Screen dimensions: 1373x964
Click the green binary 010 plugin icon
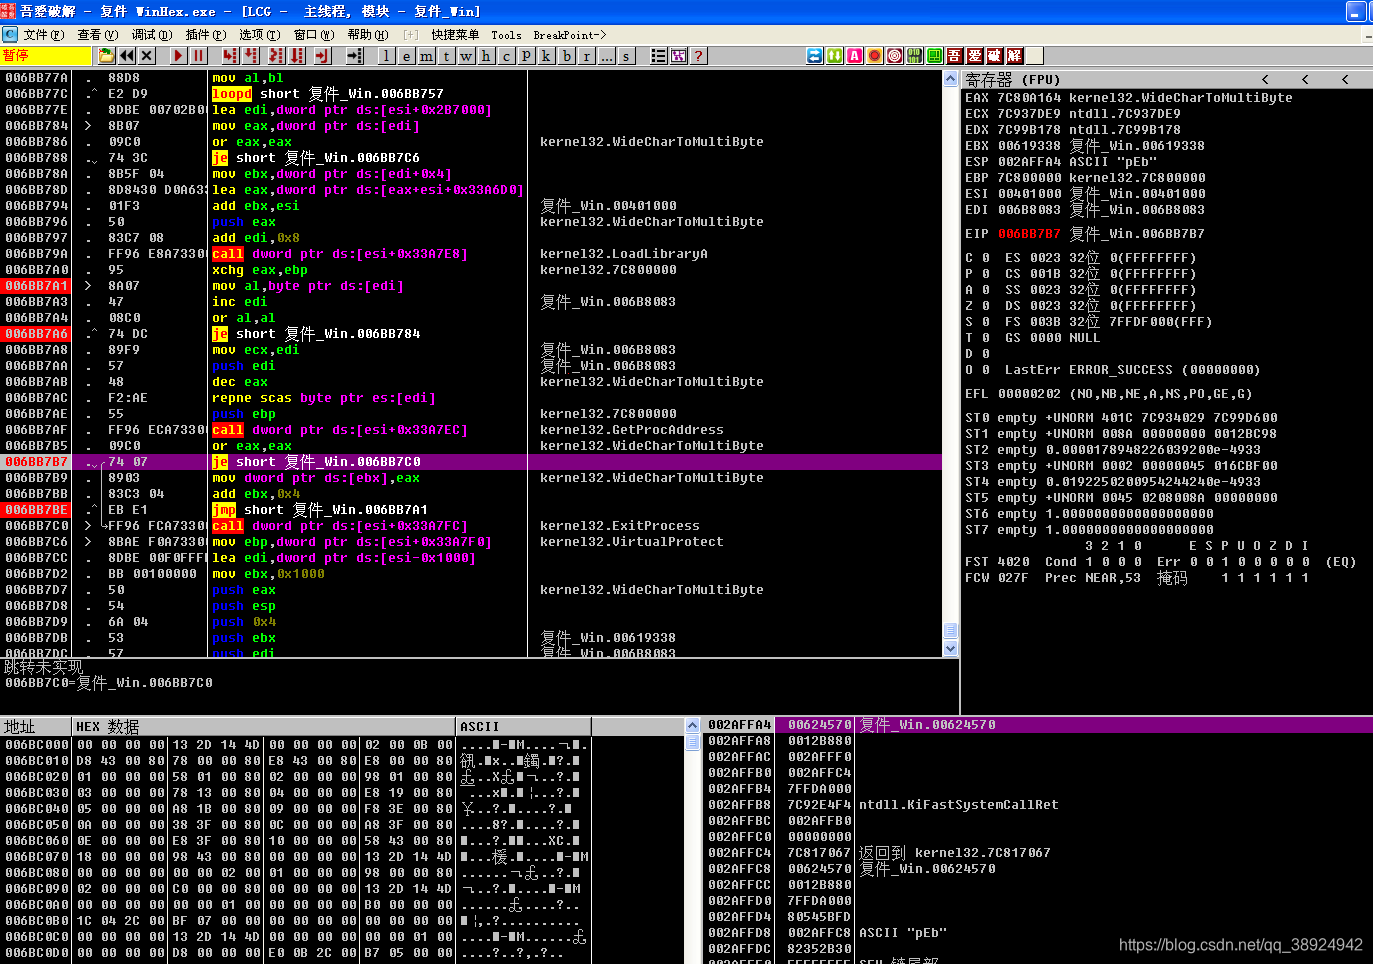[915, 56]
